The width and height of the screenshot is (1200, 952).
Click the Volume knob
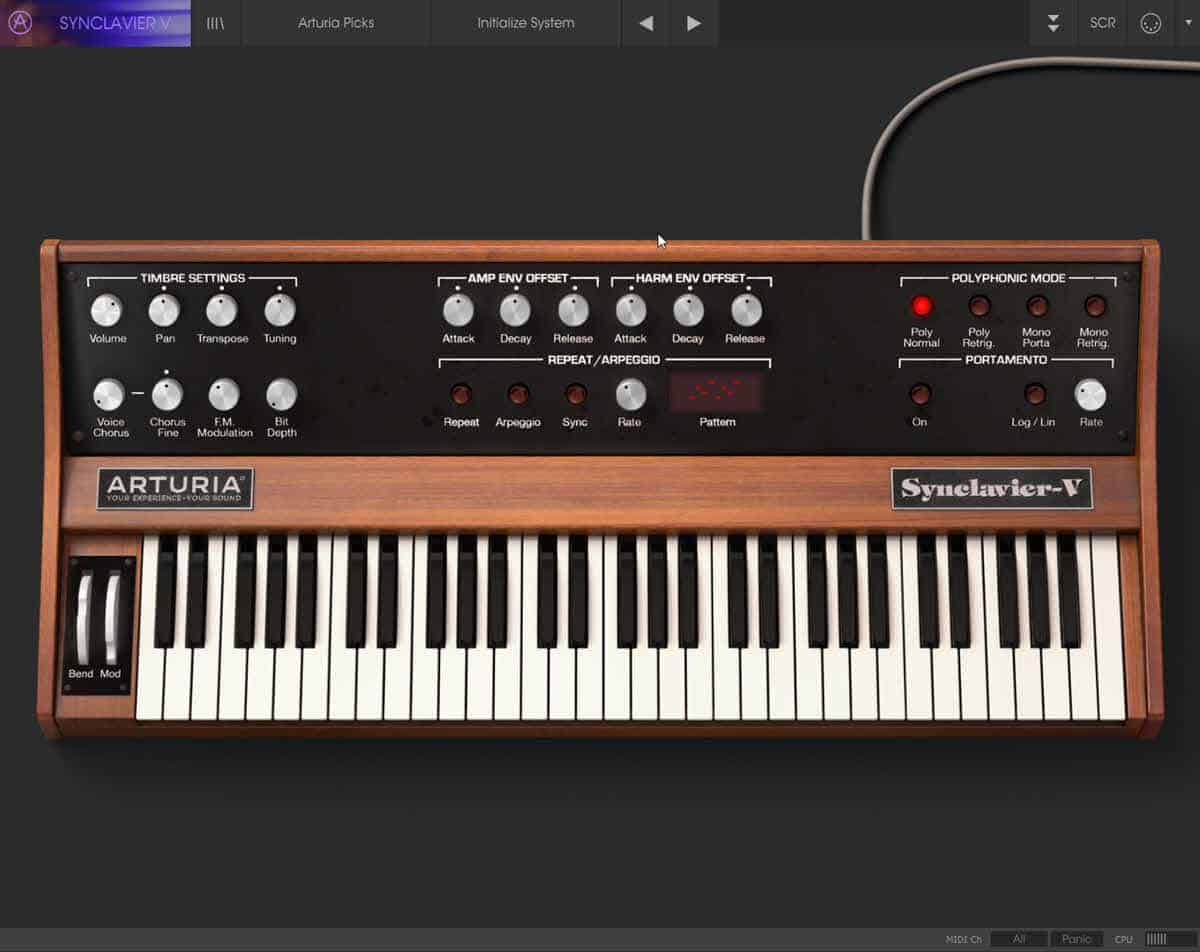click(x=106, y=310)
